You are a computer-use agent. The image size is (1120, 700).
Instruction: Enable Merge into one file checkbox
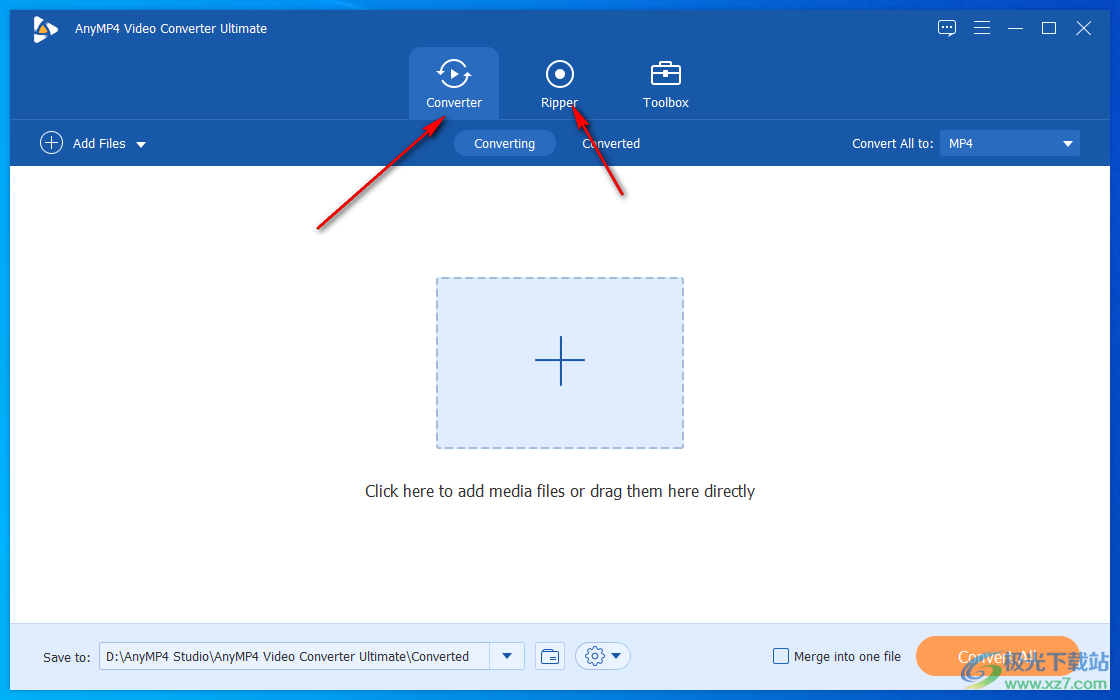781,656
